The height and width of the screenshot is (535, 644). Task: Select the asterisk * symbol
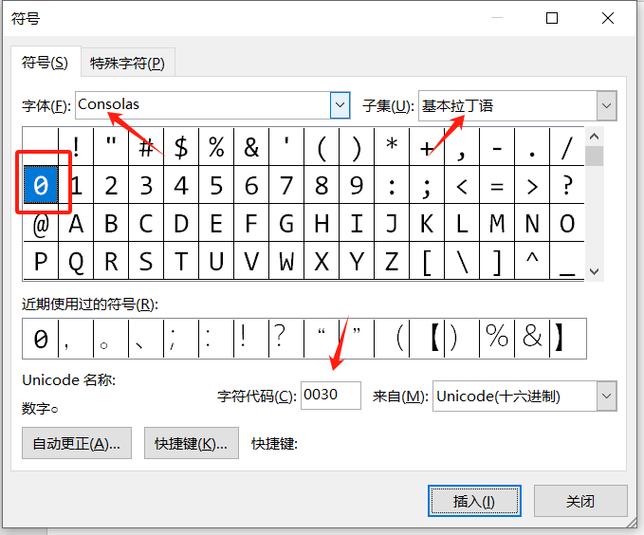(392, 147)
